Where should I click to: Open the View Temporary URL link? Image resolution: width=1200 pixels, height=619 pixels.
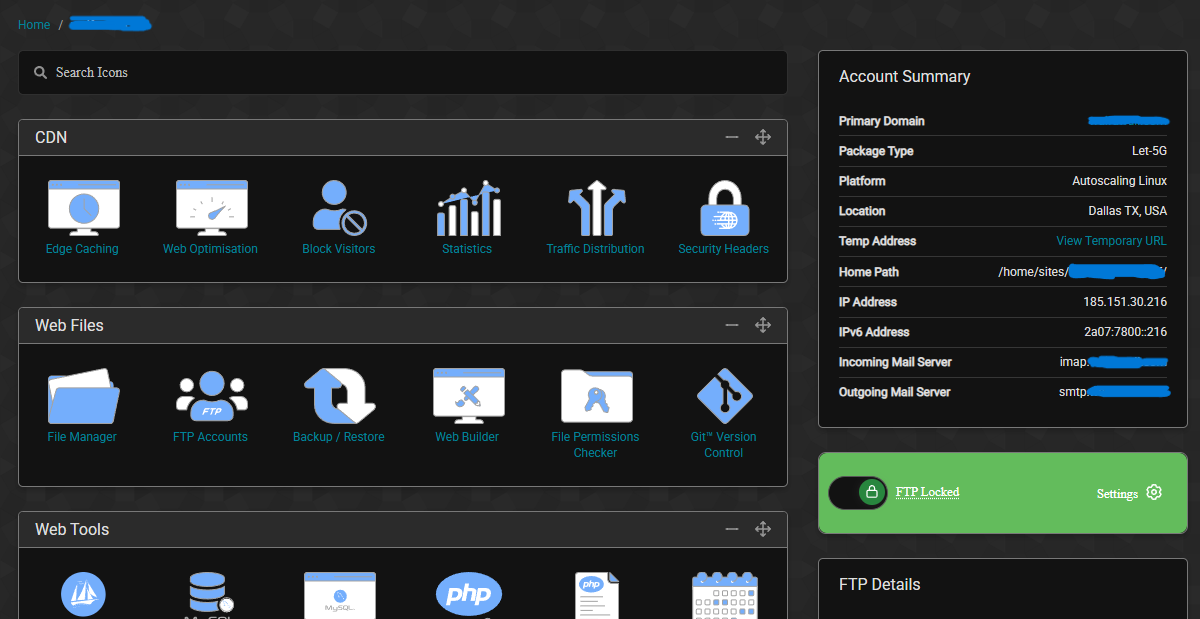coord(1111,241)
